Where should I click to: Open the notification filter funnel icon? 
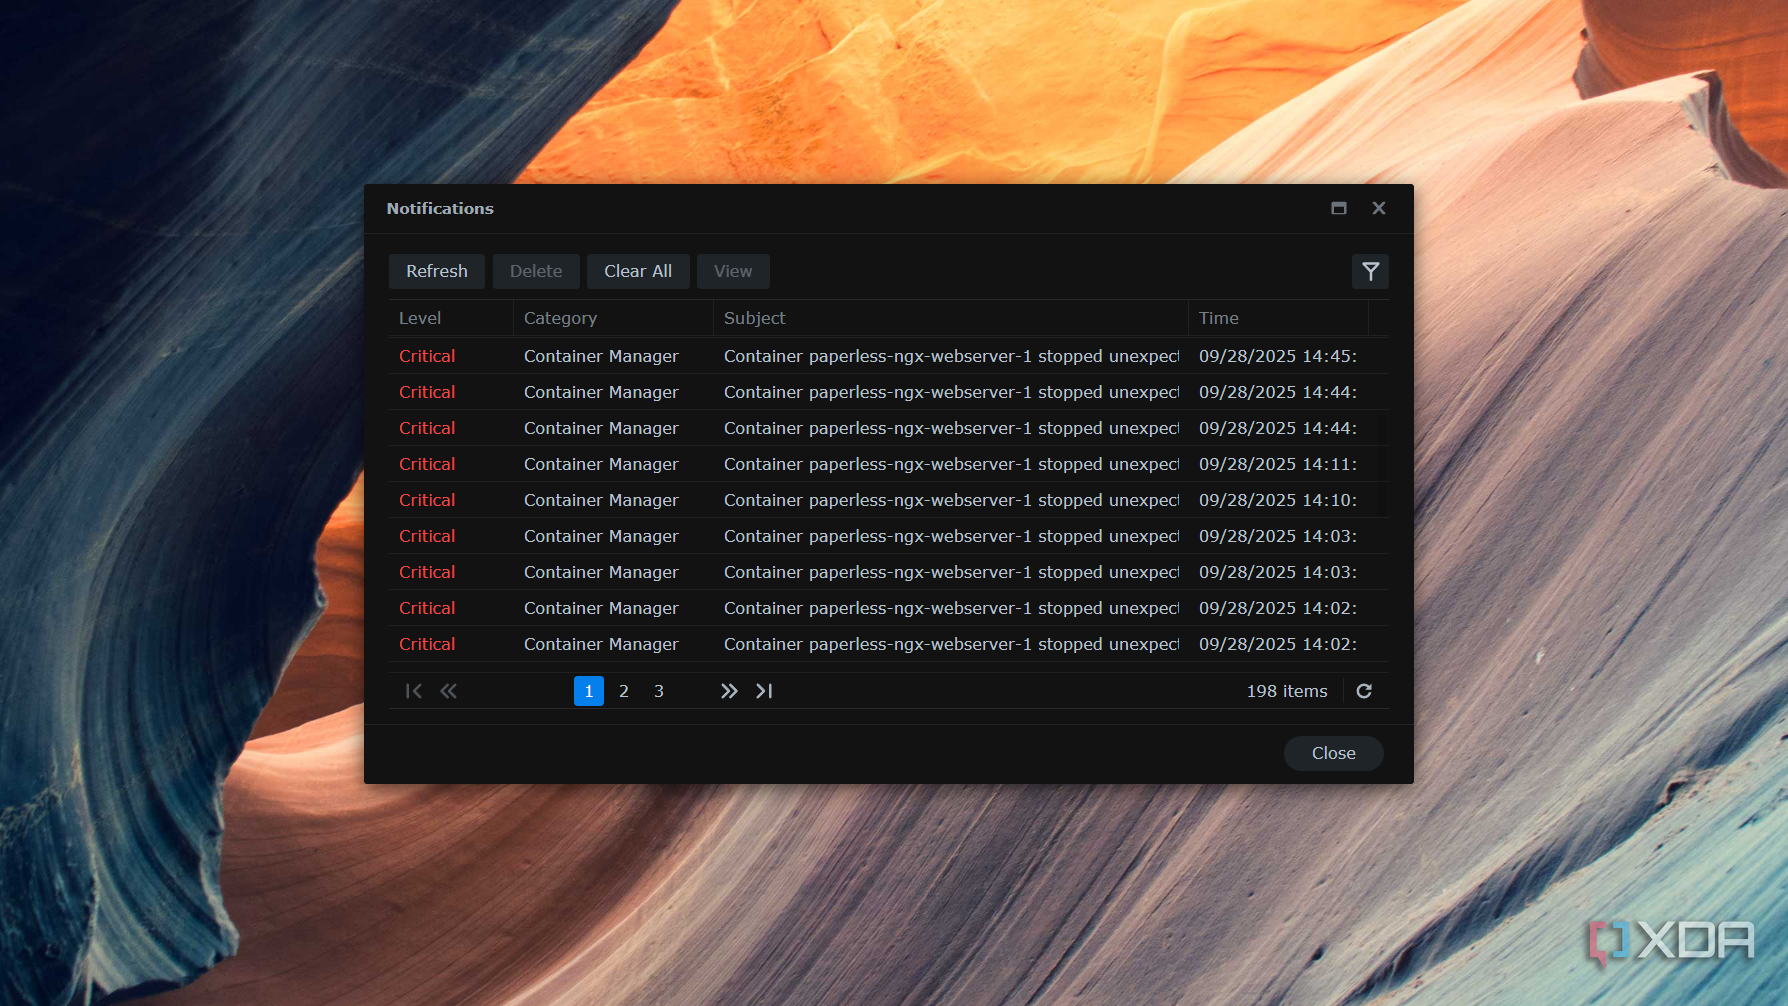pyautogui.click(x=1370, y=271)
